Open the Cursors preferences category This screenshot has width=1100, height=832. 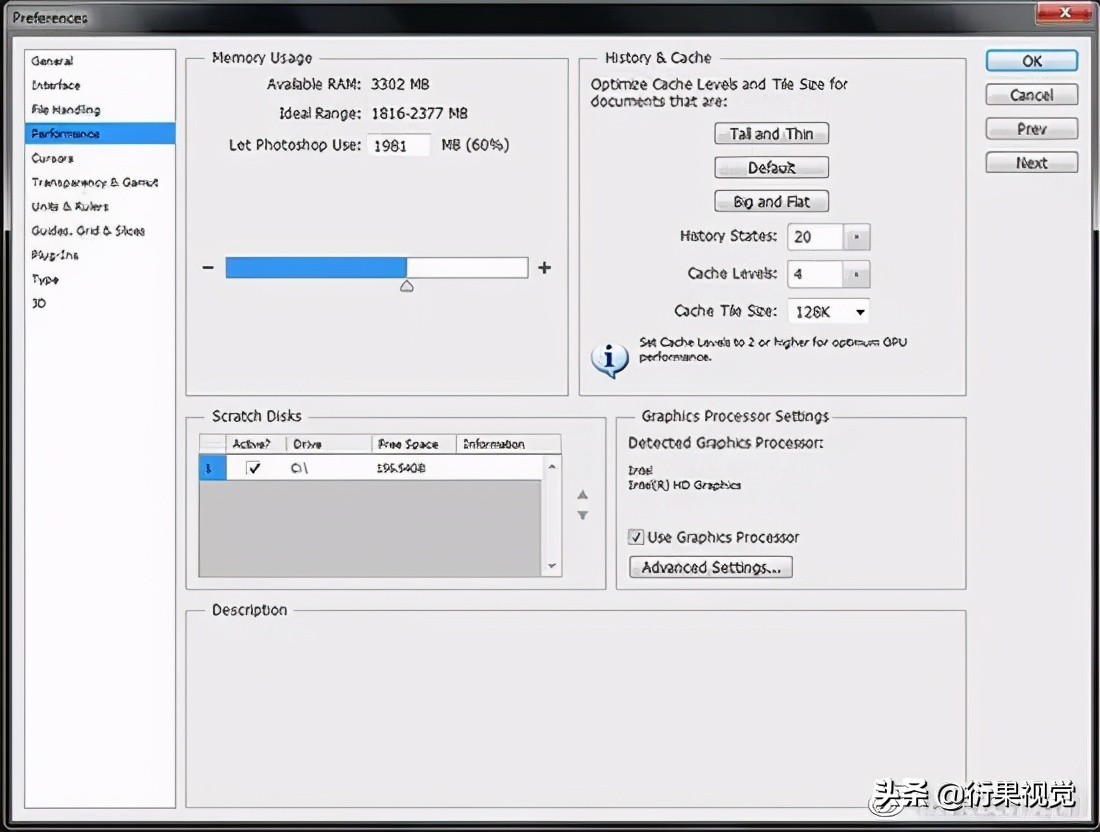coord(52,158)
